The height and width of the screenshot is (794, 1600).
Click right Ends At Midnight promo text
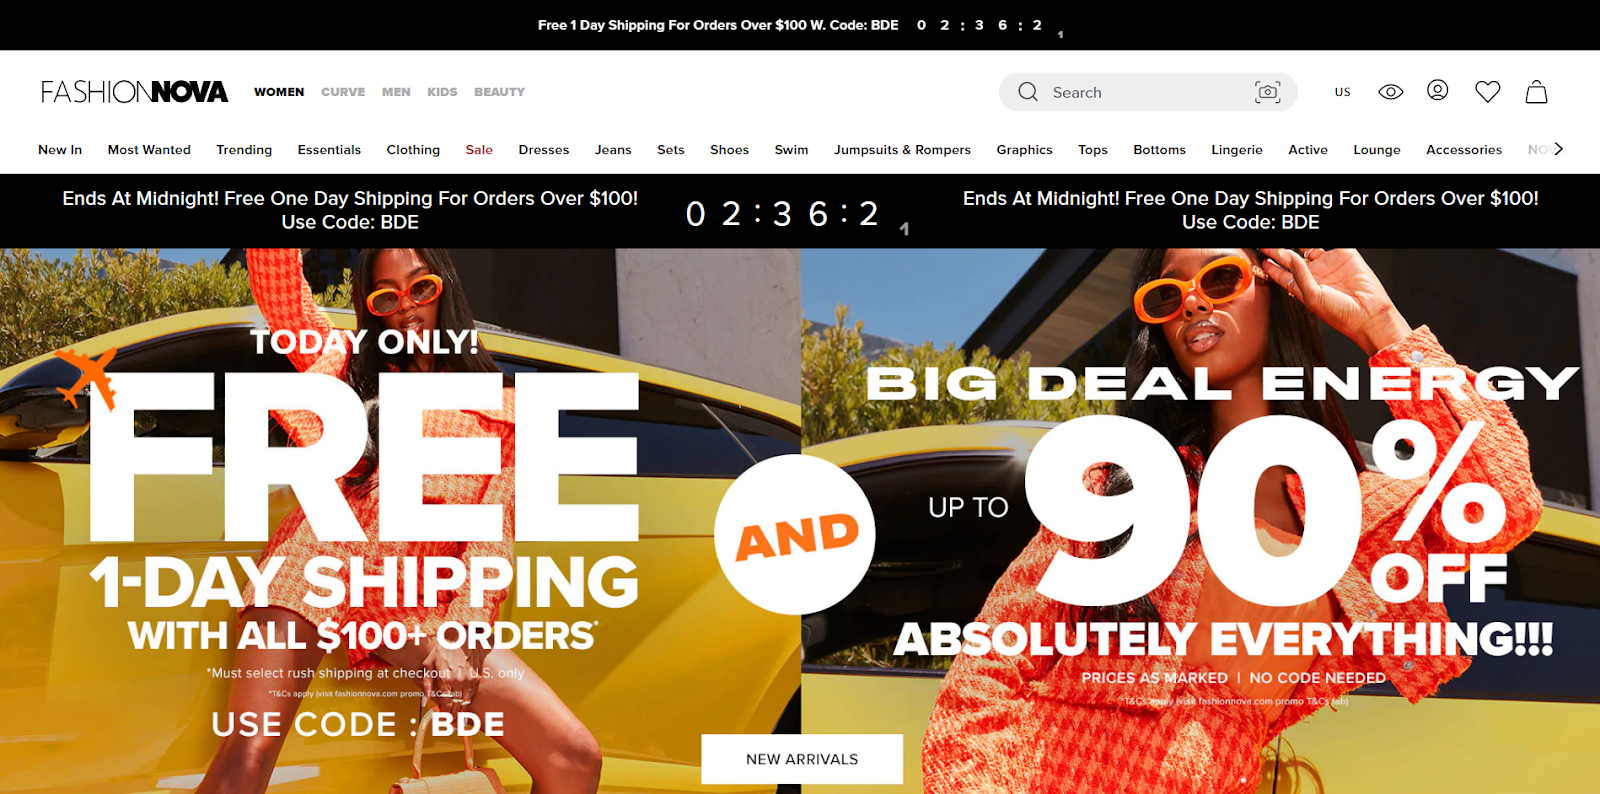coord(1251,210)
